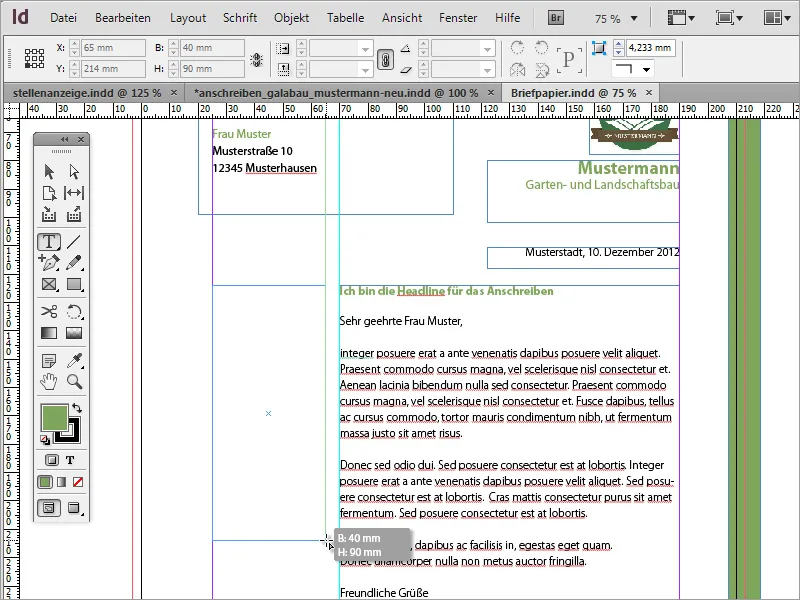
Task: Select the Pencil tool
Action: (74, 263)
